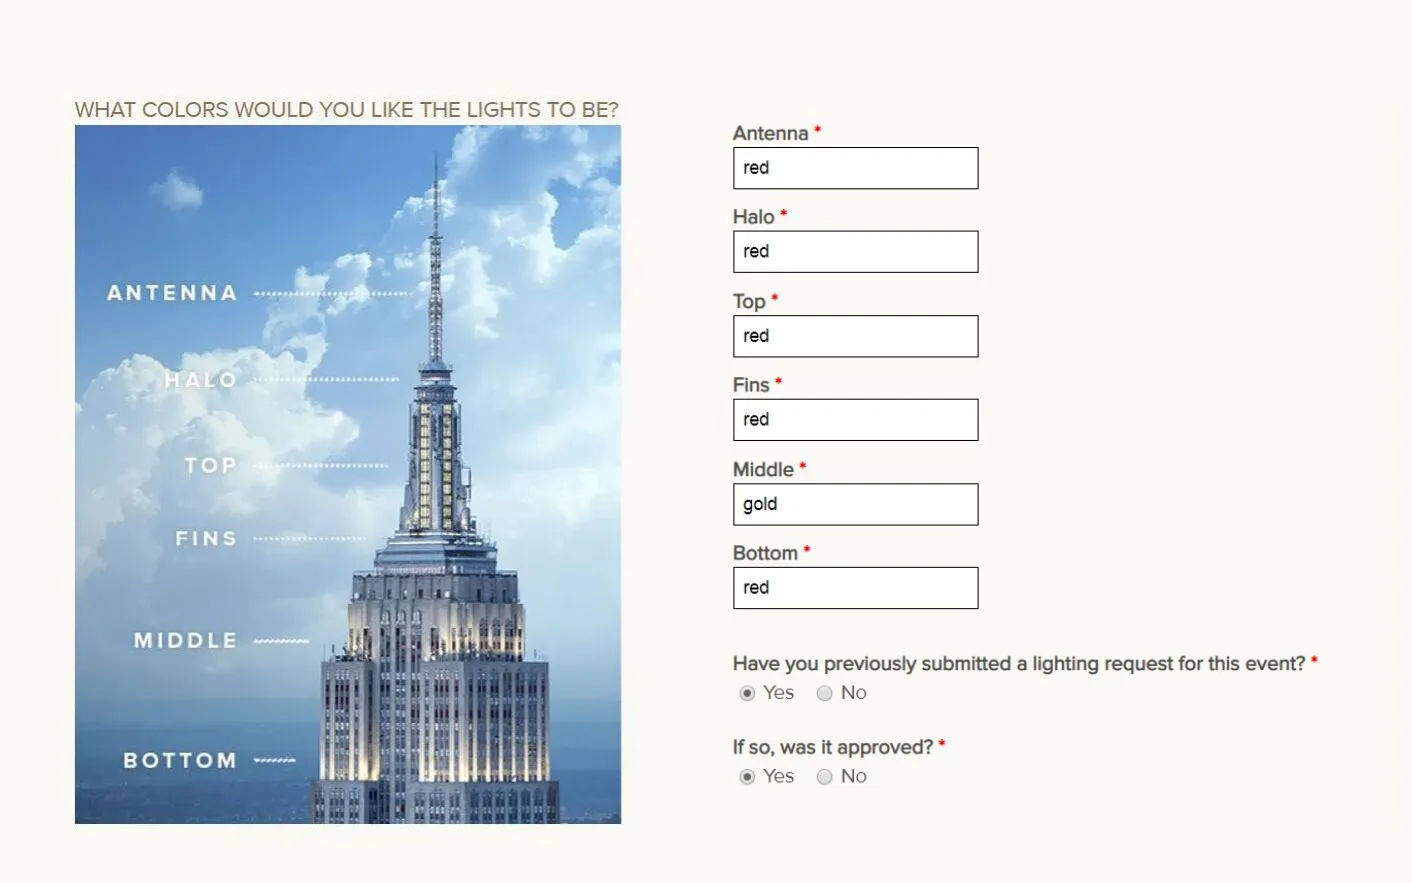Click the ANTENNA callout on the building photo

click(172, 293)
